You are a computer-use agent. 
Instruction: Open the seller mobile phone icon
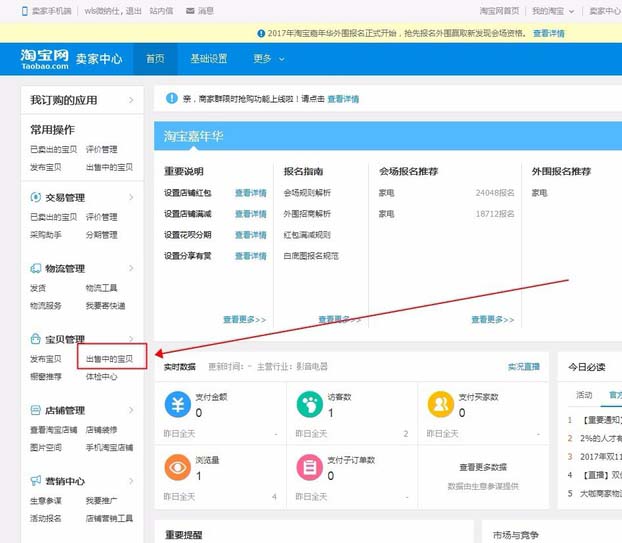click(25, 11)
